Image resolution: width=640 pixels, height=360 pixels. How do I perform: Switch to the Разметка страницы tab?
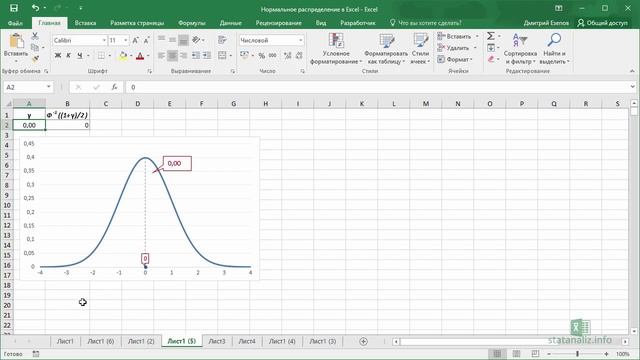tap(137, 23)
